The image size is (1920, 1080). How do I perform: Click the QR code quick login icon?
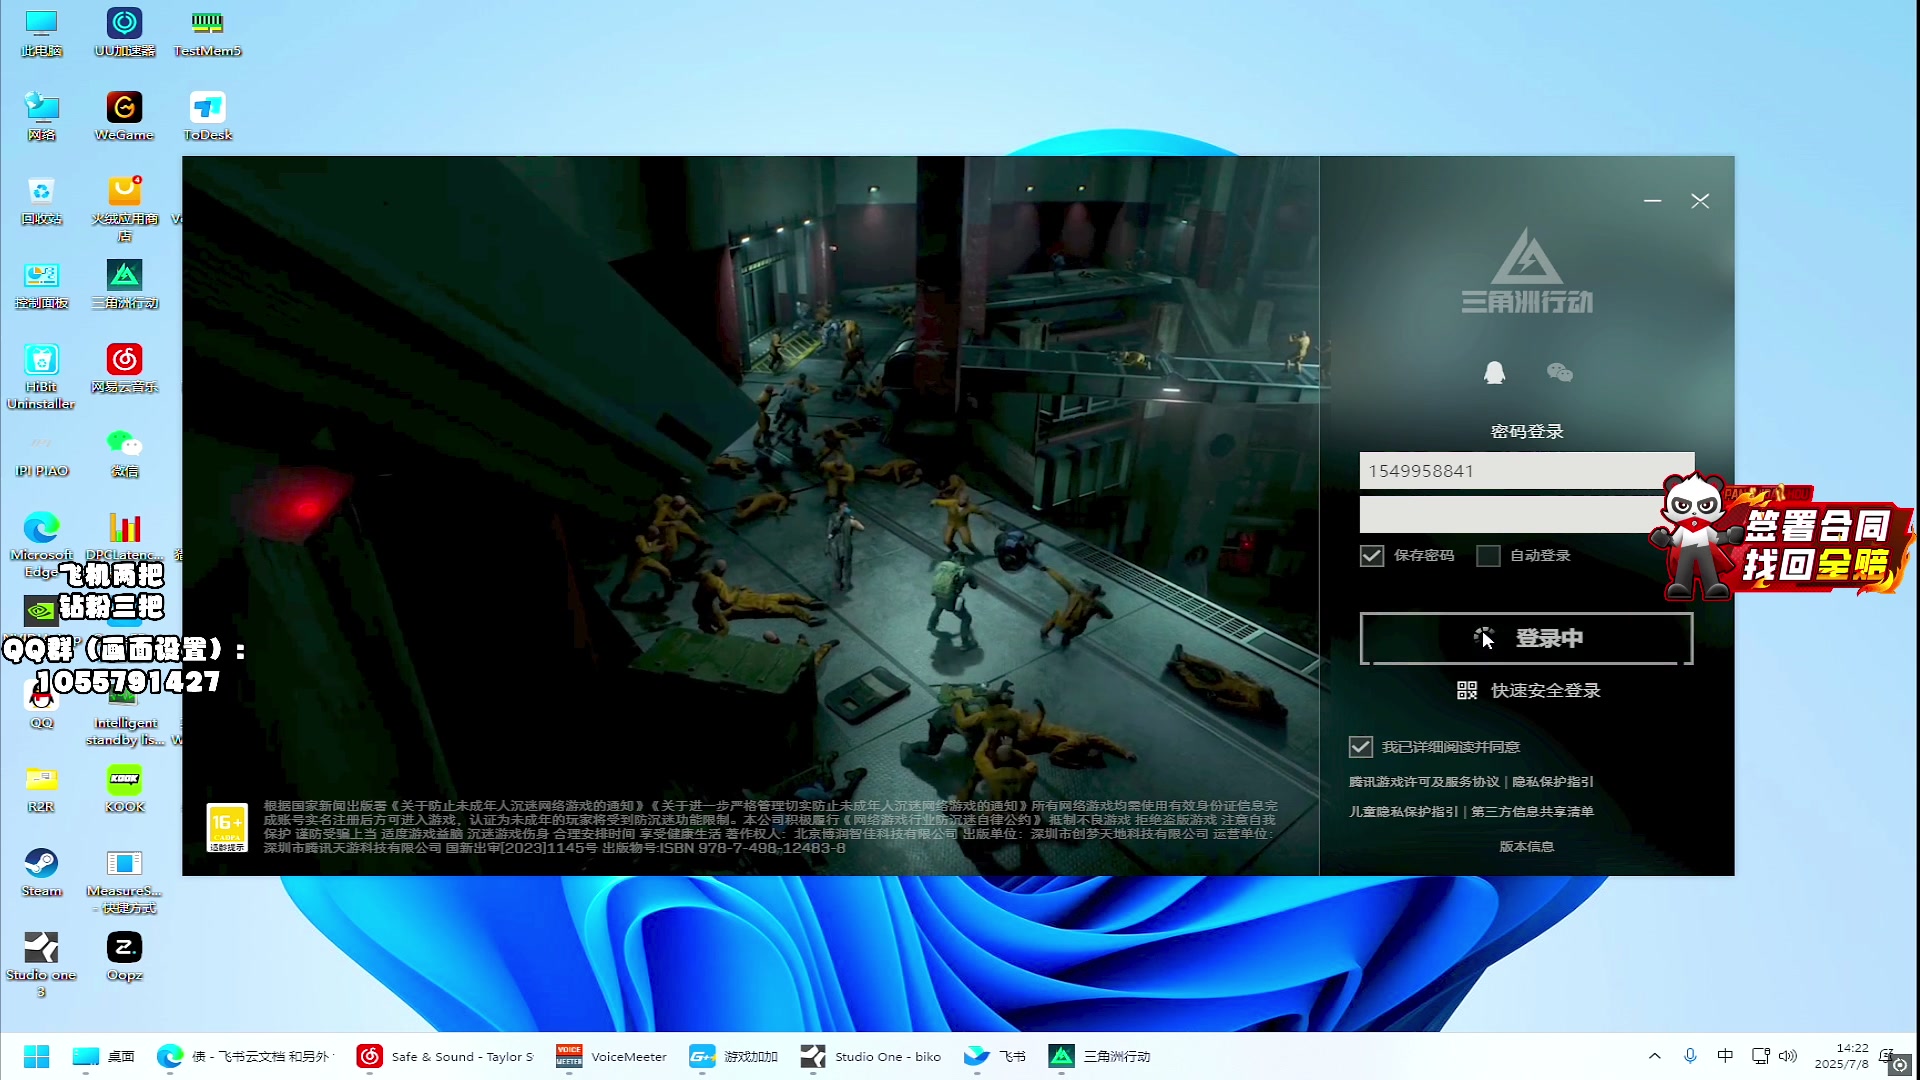1466,690
